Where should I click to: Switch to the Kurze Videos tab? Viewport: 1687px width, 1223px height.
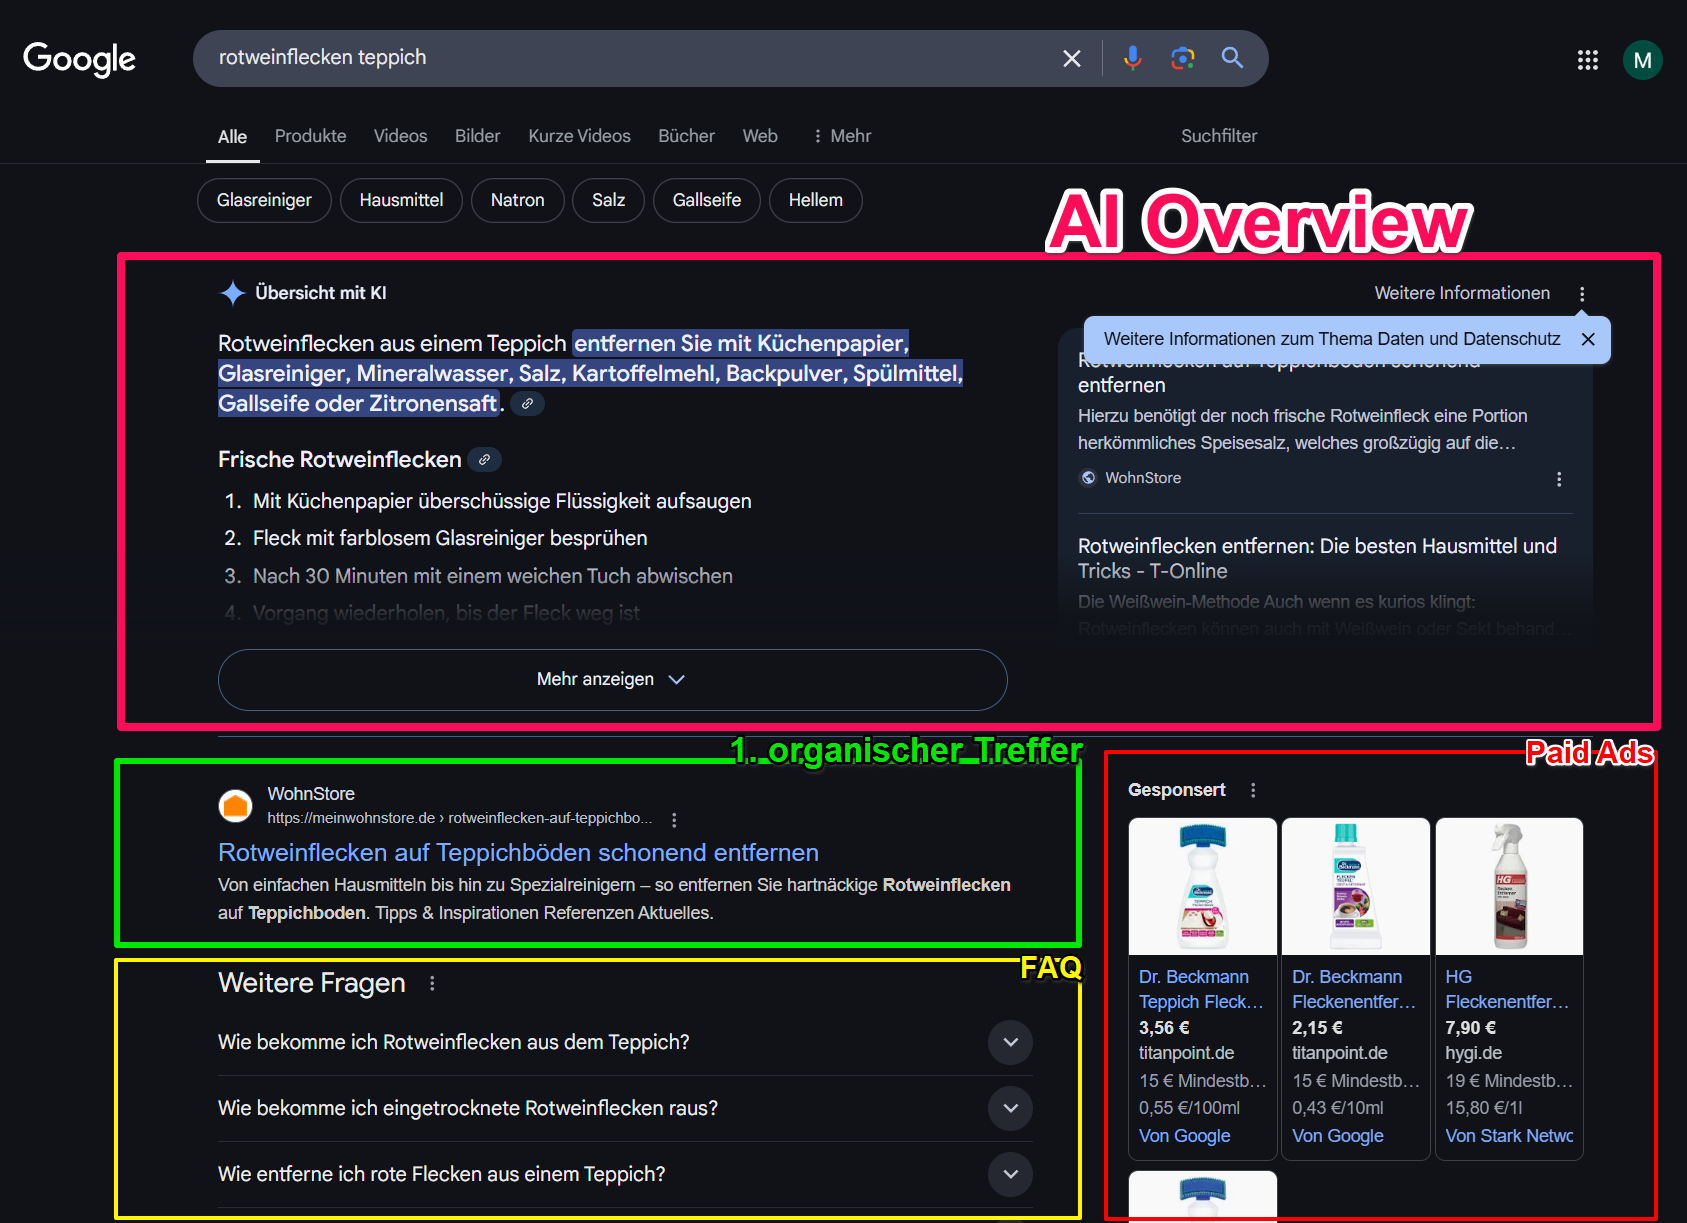point(579,136)
